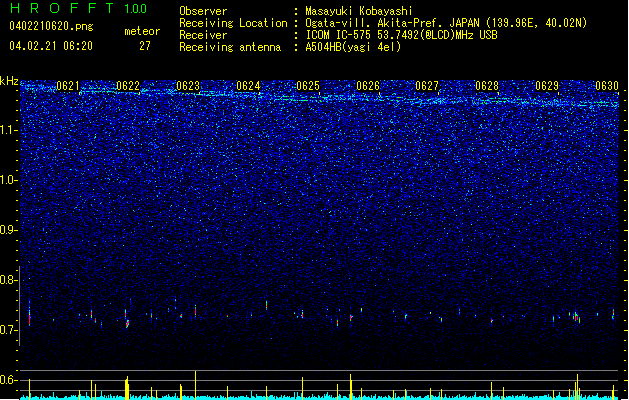Click the Ogata-vill. Akita-Pref. JAPAN location text
The width and height of the screenshot is (629, 400).
click(x=446, y=23)
